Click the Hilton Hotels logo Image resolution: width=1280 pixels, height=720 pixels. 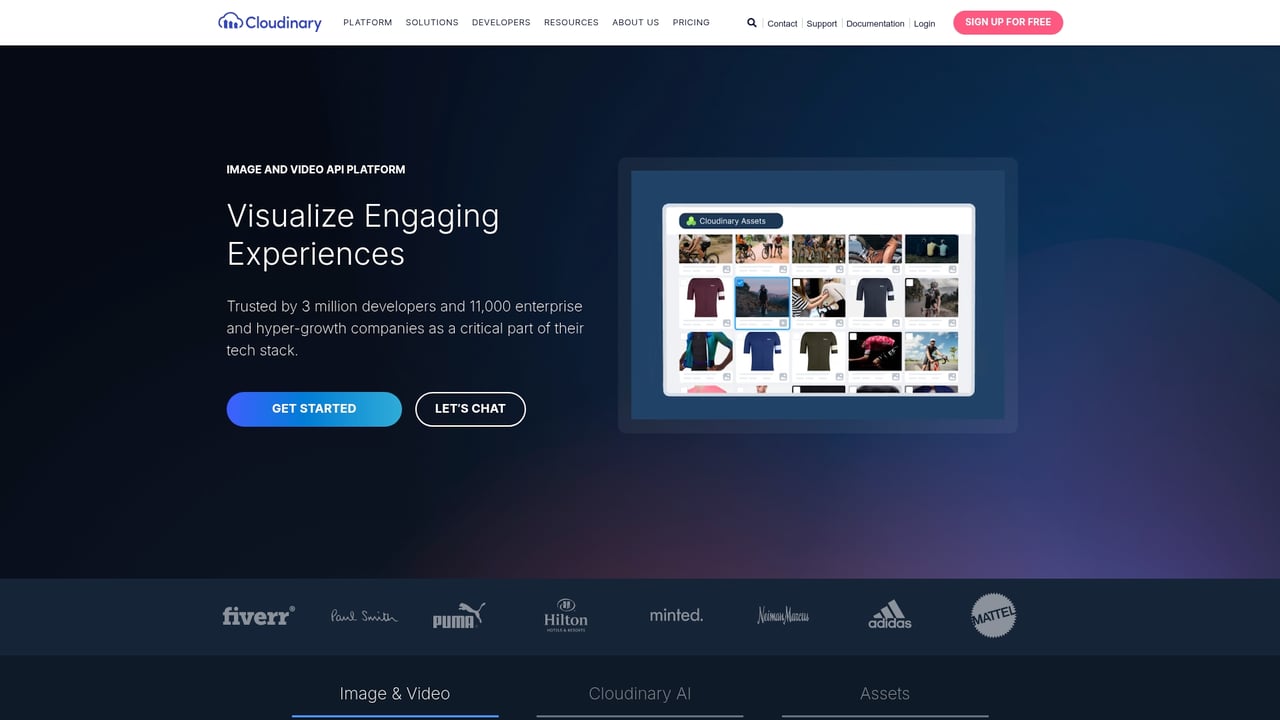[565, 615]
